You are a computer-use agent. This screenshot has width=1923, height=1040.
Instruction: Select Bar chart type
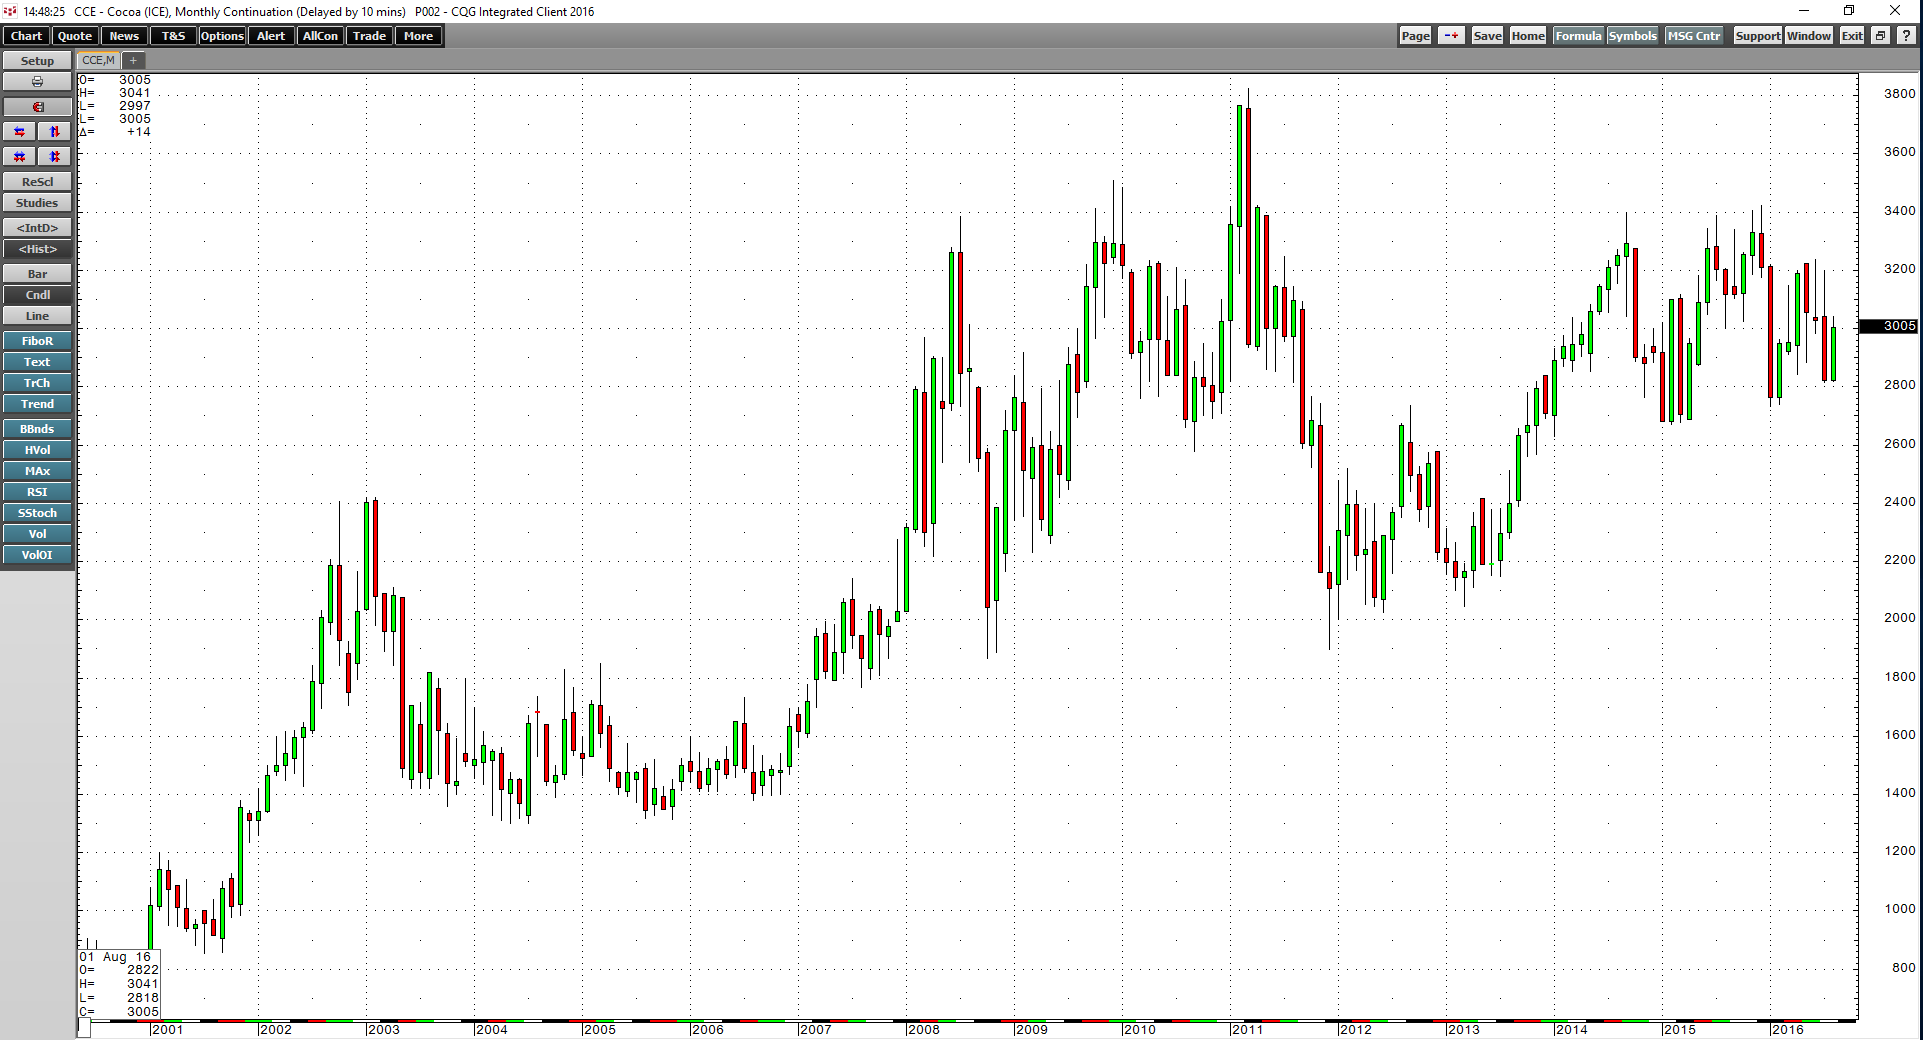37,274
